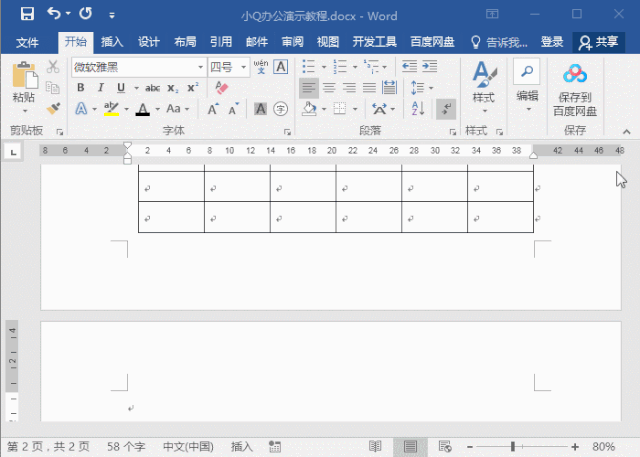Click the Enclose Characters circle icon
The image size is (640, 457).
(280, 109)
